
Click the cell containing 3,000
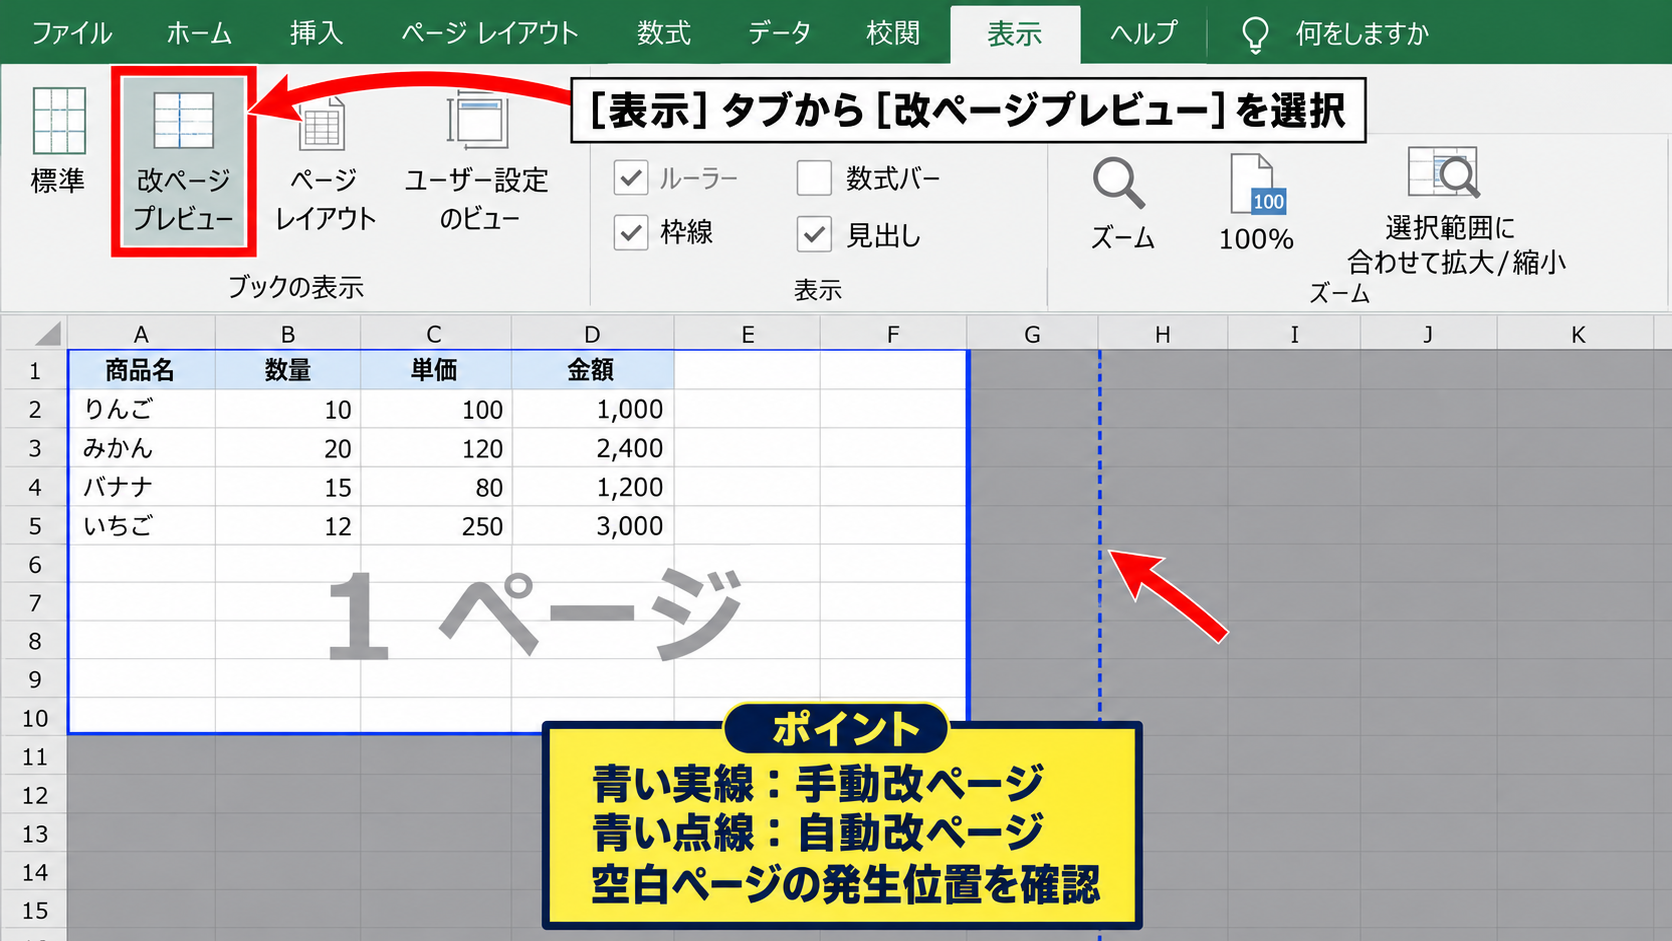click(x=593, y=526)
